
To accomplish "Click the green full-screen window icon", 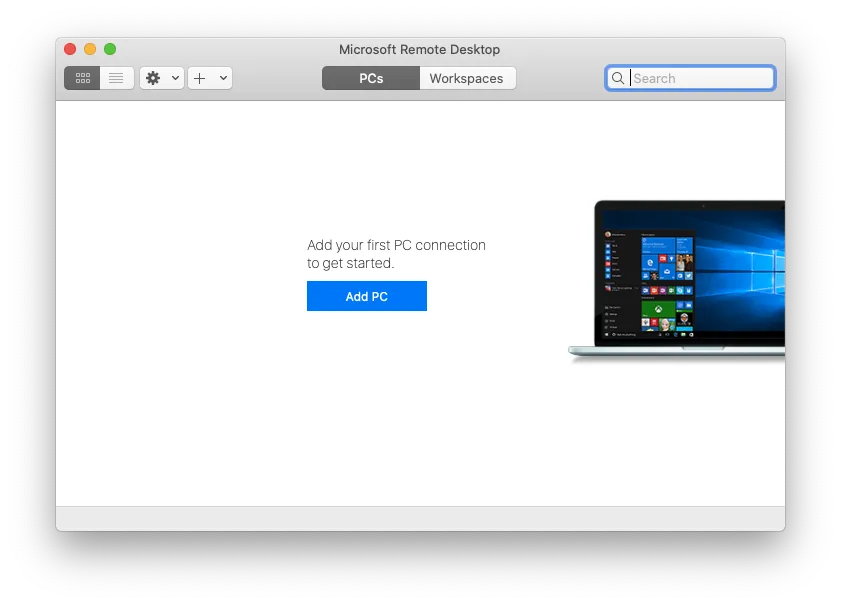I will click(110, 48).
